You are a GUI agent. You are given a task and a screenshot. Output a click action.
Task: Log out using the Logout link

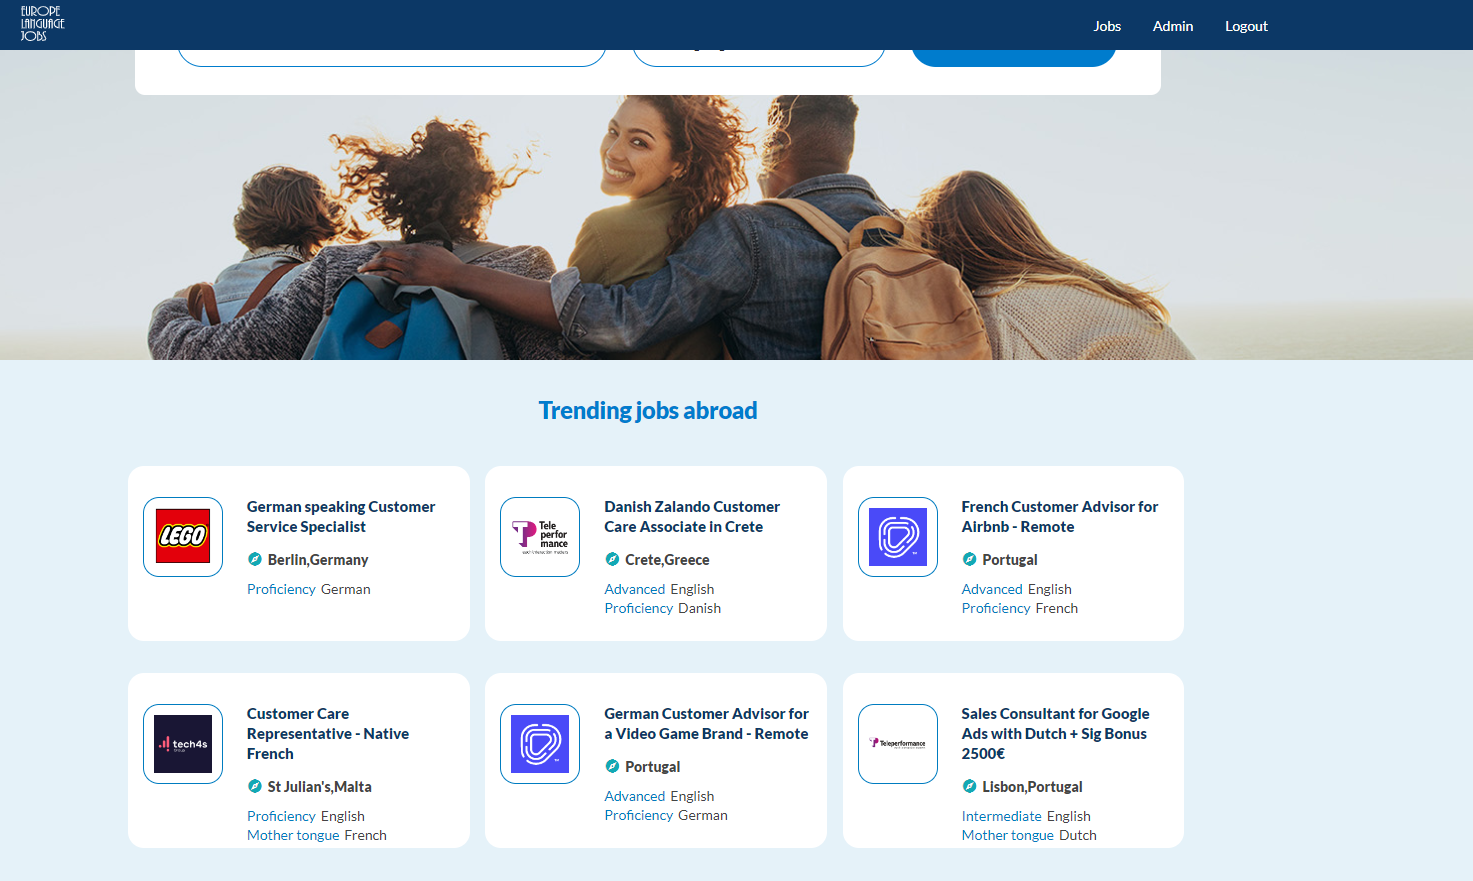pos(1246,26)
